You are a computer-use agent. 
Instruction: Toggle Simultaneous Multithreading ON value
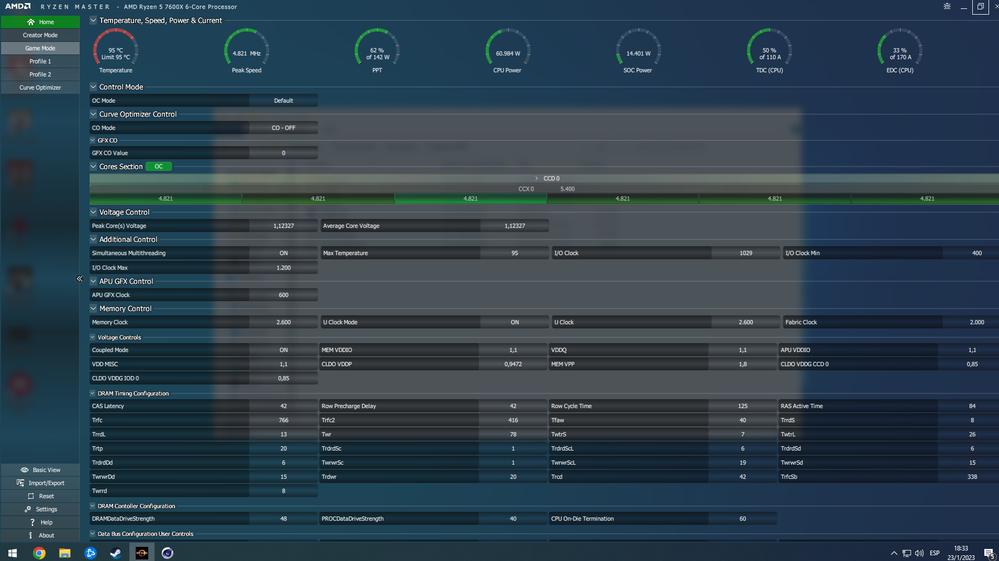[x=284, y=253]
